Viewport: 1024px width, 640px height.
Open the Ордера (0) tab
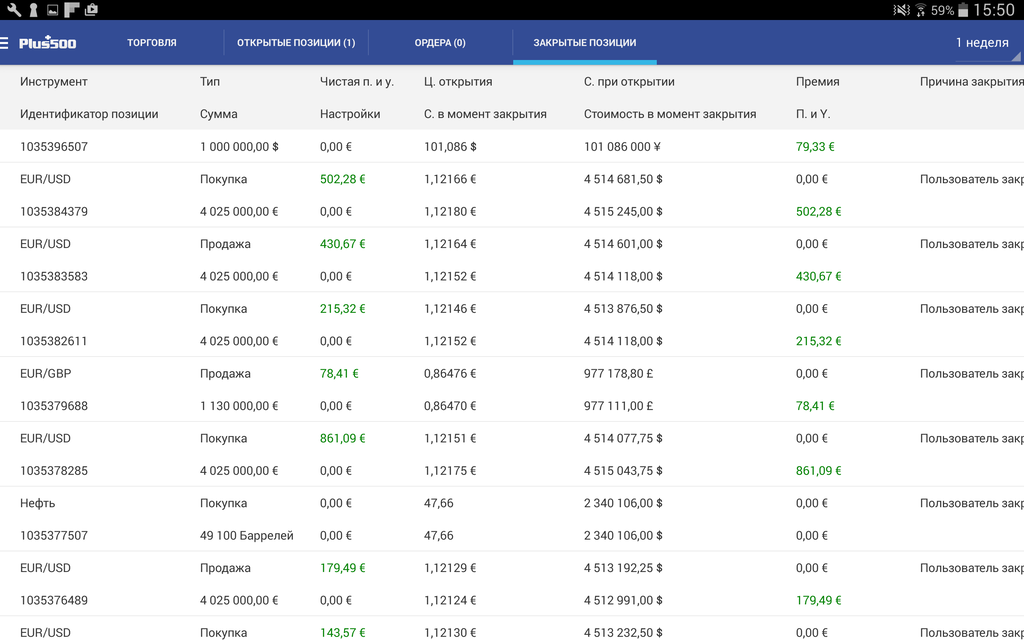440,43
